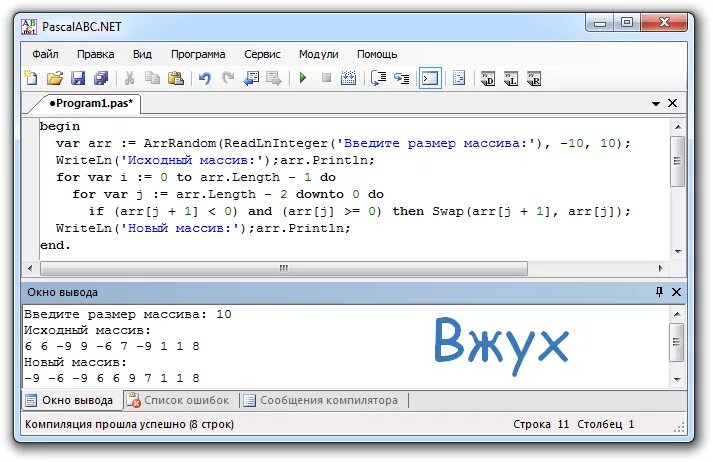
Task: Click the 'Исходный массив:' output line
Action: 87,330
